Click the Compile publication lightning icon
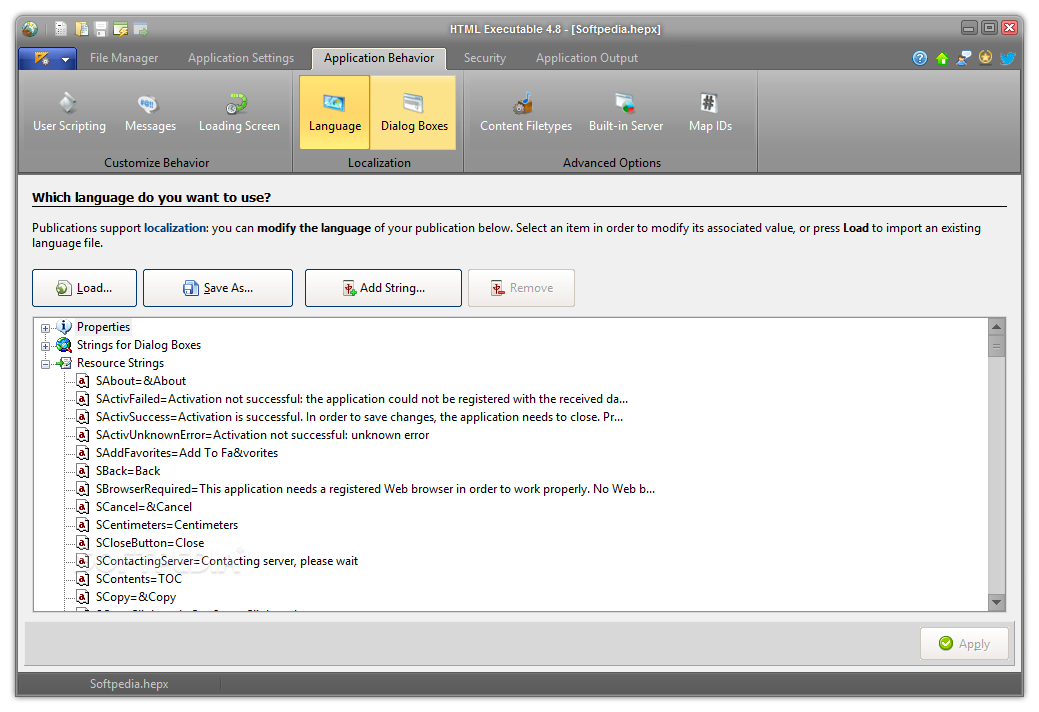The height and width of the screenshot is (712, 1039). tap(121, 28)
